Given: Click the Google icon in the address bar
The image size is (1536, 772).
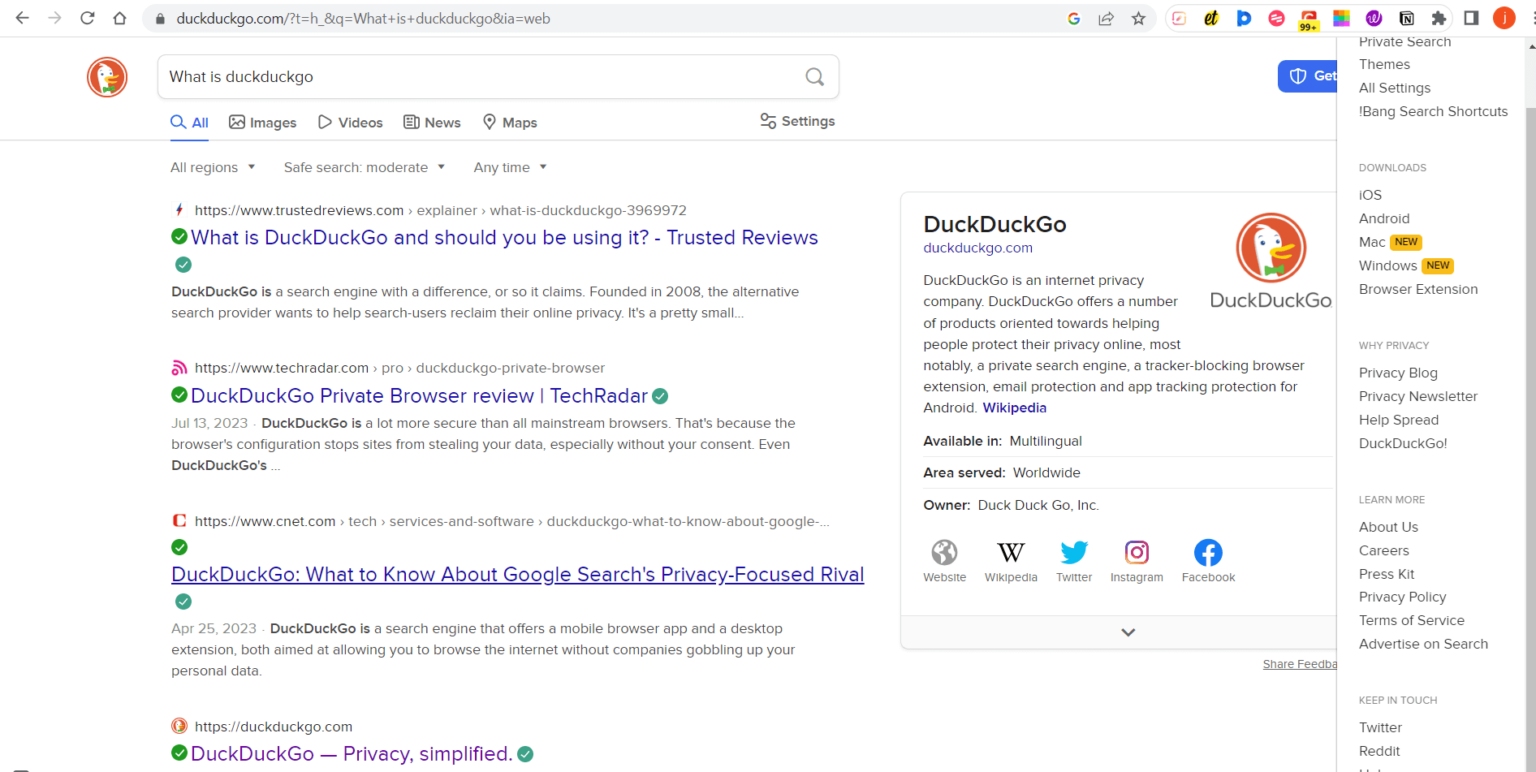Looking at the screenshot, I should click(x=1074, y=17).
